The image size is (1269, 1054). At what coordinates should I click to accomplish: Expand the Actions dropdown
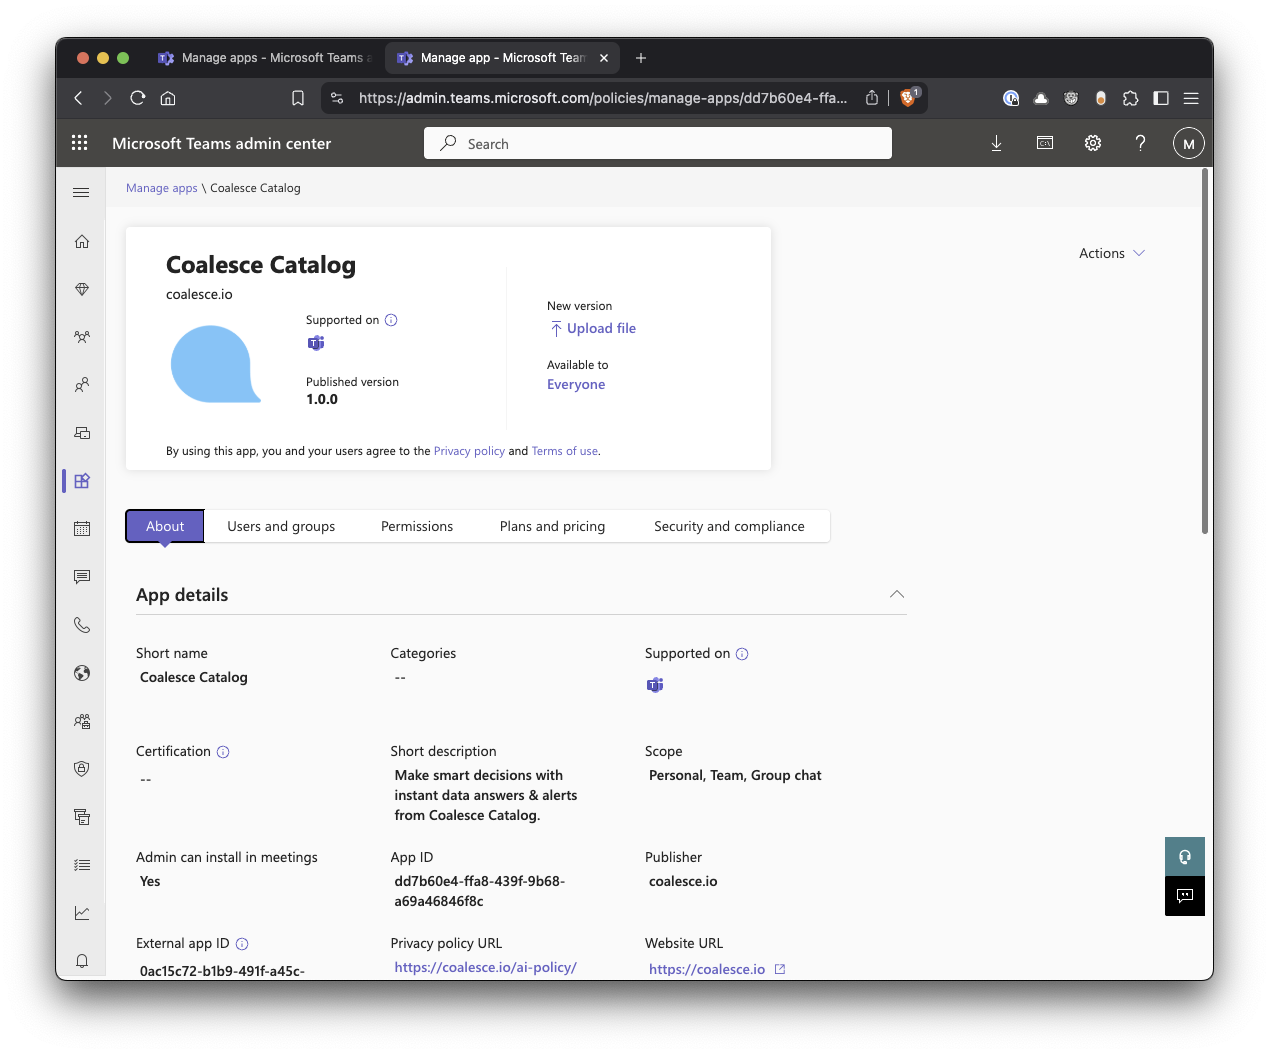coord(1111,253)
